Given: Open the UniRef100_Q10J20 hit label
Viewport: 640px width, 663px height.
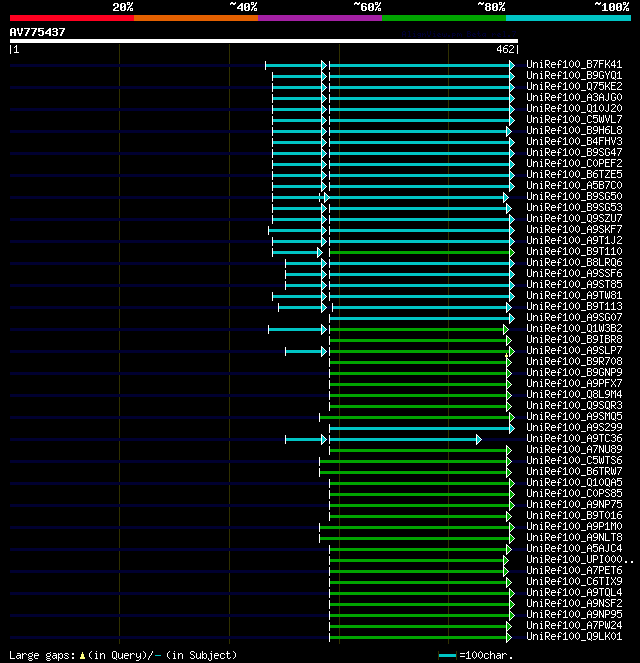Looking at the screenshot, I should (574, 108).
